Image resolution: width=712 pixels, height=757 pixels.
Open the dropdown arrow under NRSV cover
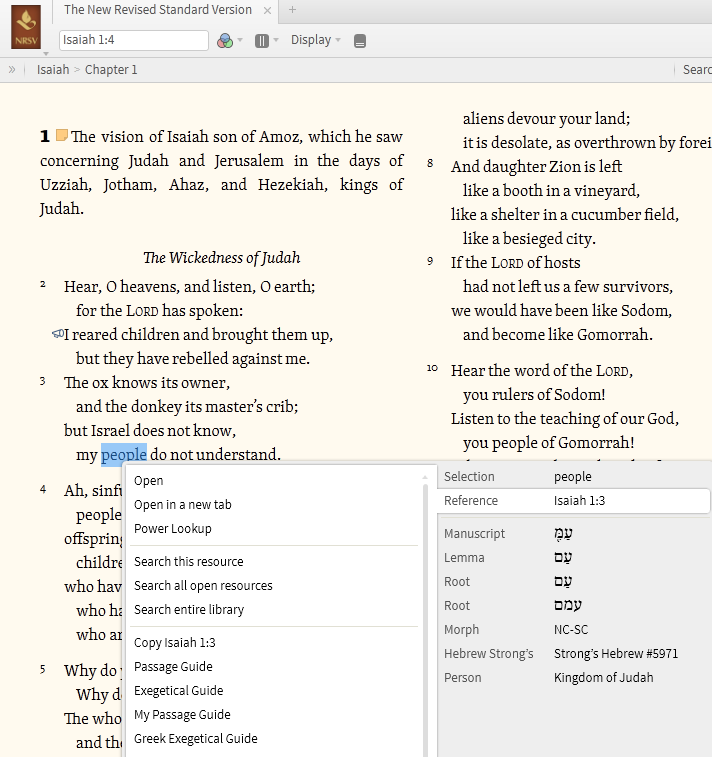click(46, 54)
